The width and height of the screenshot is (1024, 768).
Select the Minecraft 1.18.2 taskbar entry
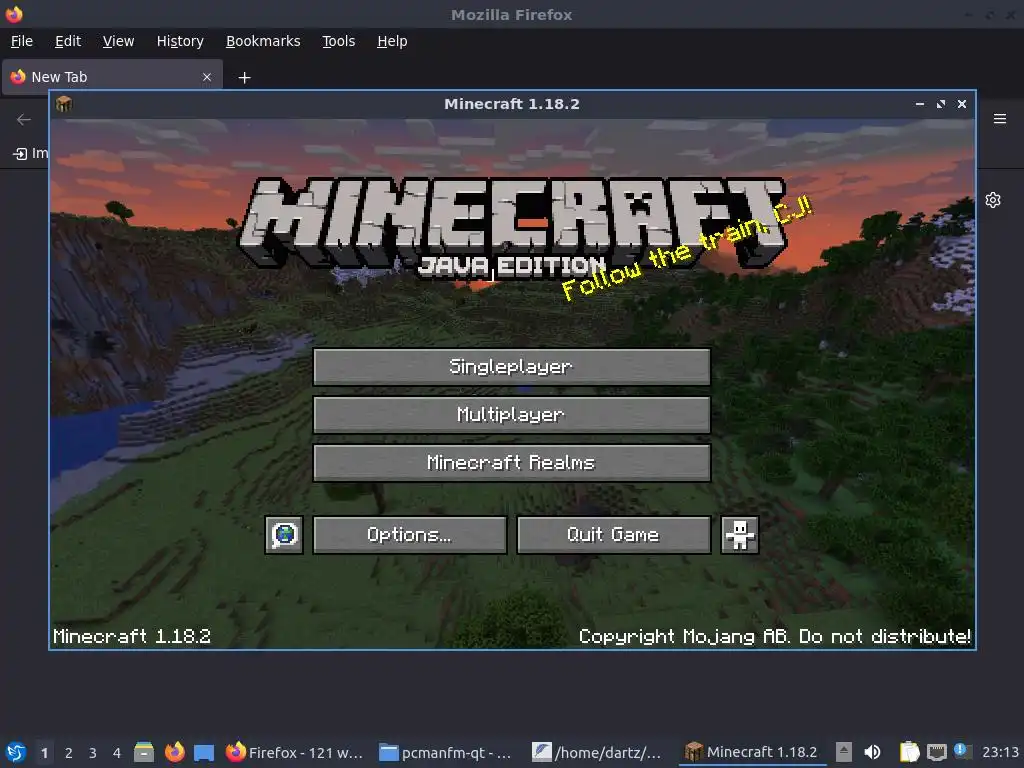(752, 752)
